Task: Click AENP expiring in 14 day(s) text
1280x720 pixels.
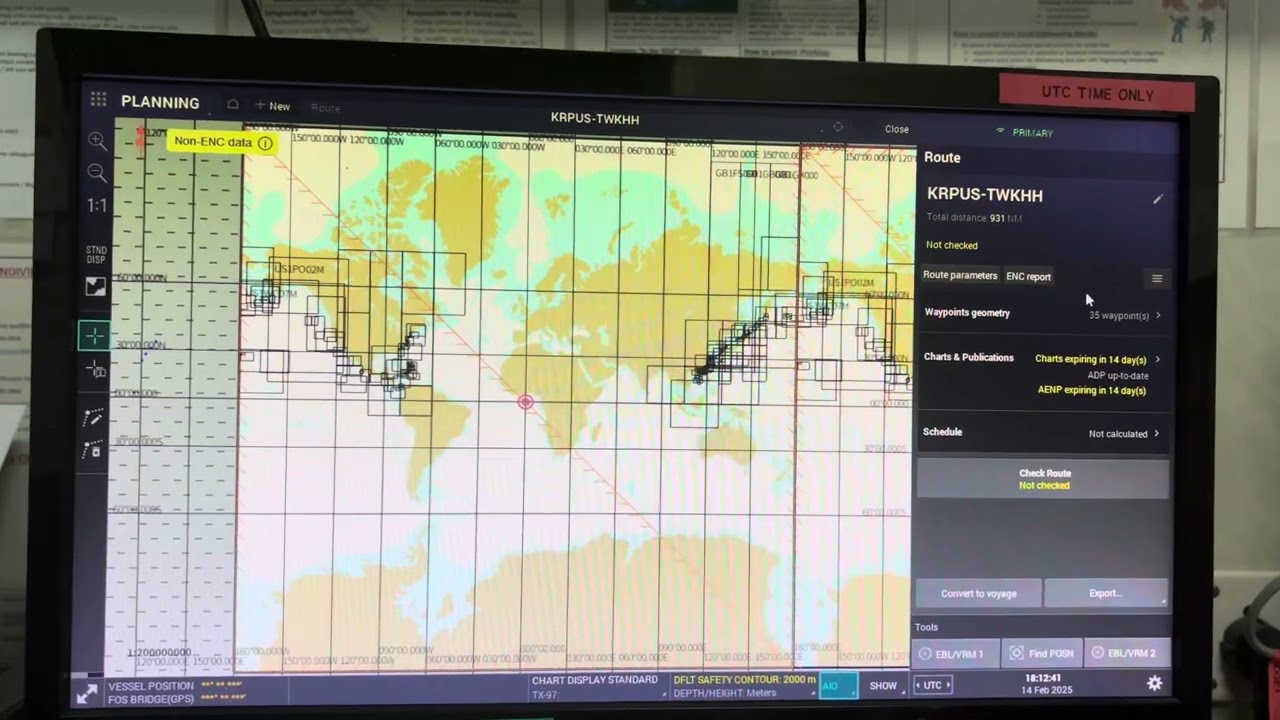Action: coord(1092,390)
